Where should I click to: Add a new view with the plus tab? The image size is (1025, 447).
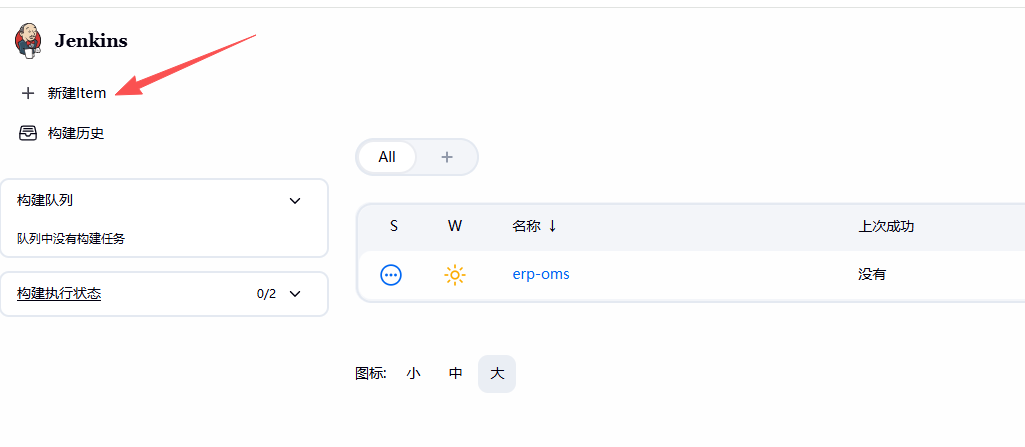pyautogui.click(x=446, y=157)
